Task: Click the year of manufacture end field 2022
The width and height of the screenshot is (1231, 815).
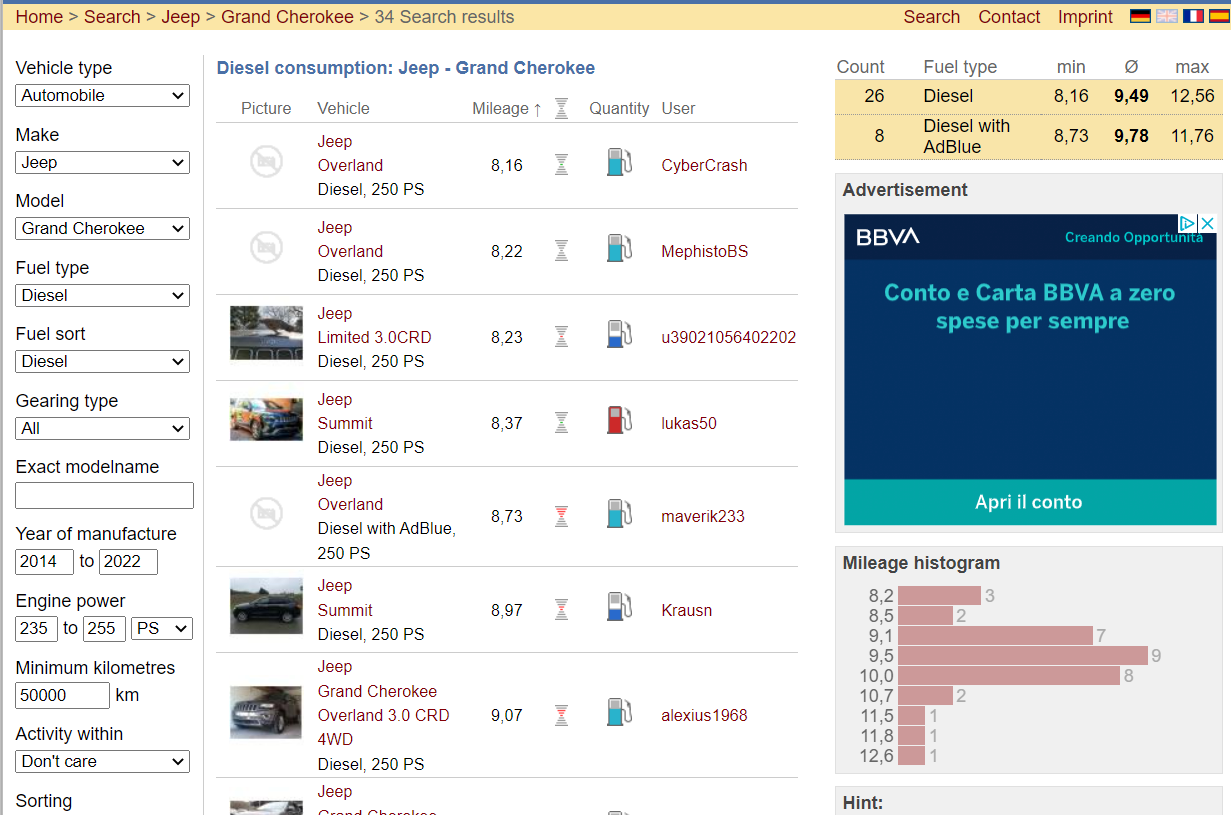Action: click(x=128, y=562)
